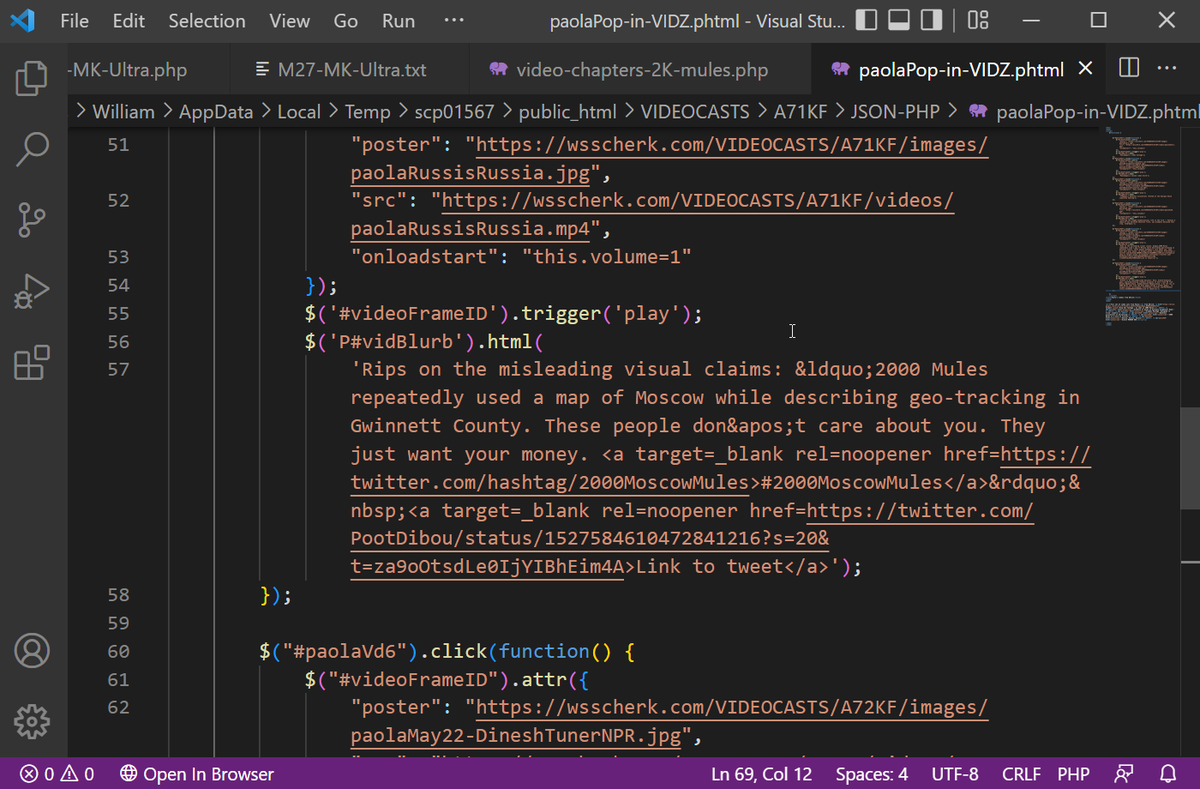Click the "onloadstart" key on line 53
Screen dimensions: 1200x789
424,257
